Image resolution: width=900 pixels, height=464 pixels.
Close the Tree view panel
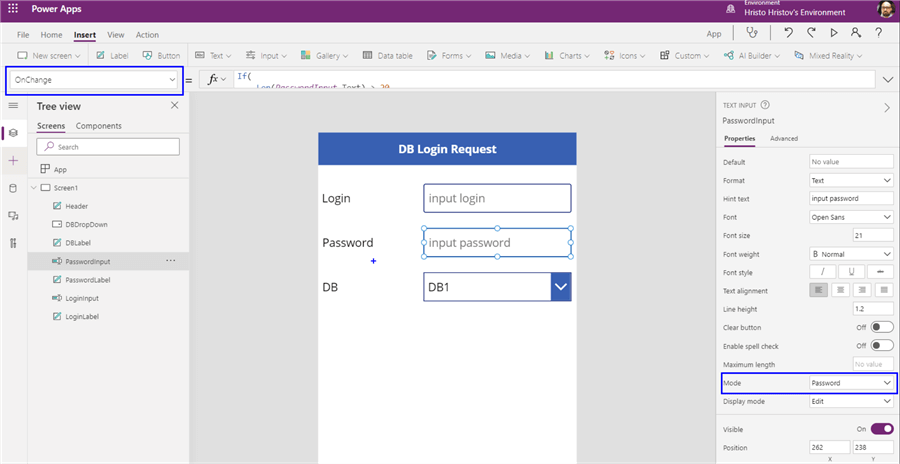[175, 106]
